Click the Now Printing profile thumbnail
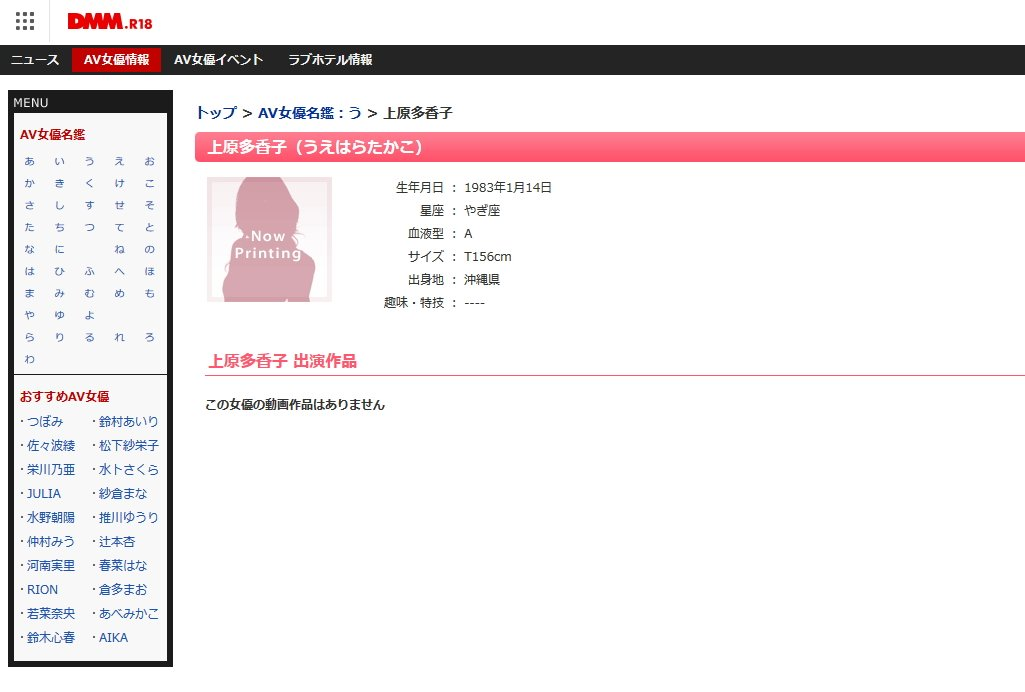 [269, 239]
